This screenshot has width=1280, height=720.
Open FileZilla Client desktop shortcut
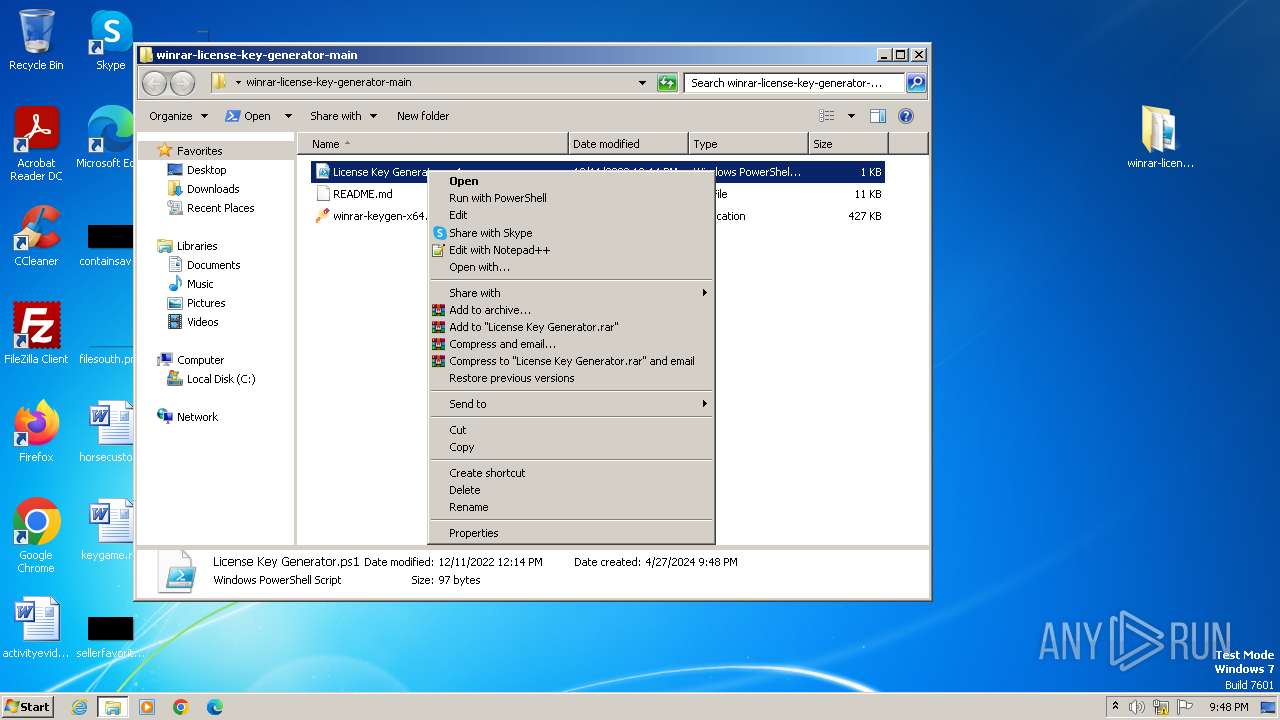36,333
